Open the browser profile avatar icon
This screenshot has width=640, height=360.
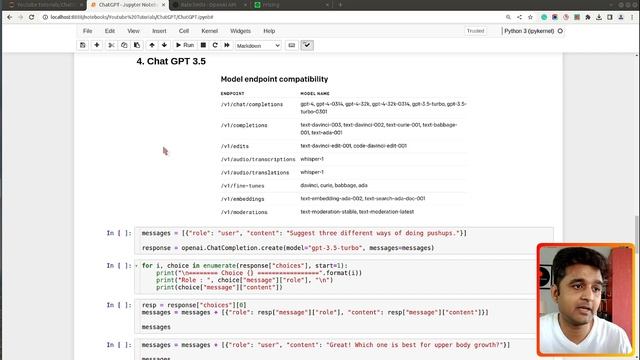click(x=621, y=17)
